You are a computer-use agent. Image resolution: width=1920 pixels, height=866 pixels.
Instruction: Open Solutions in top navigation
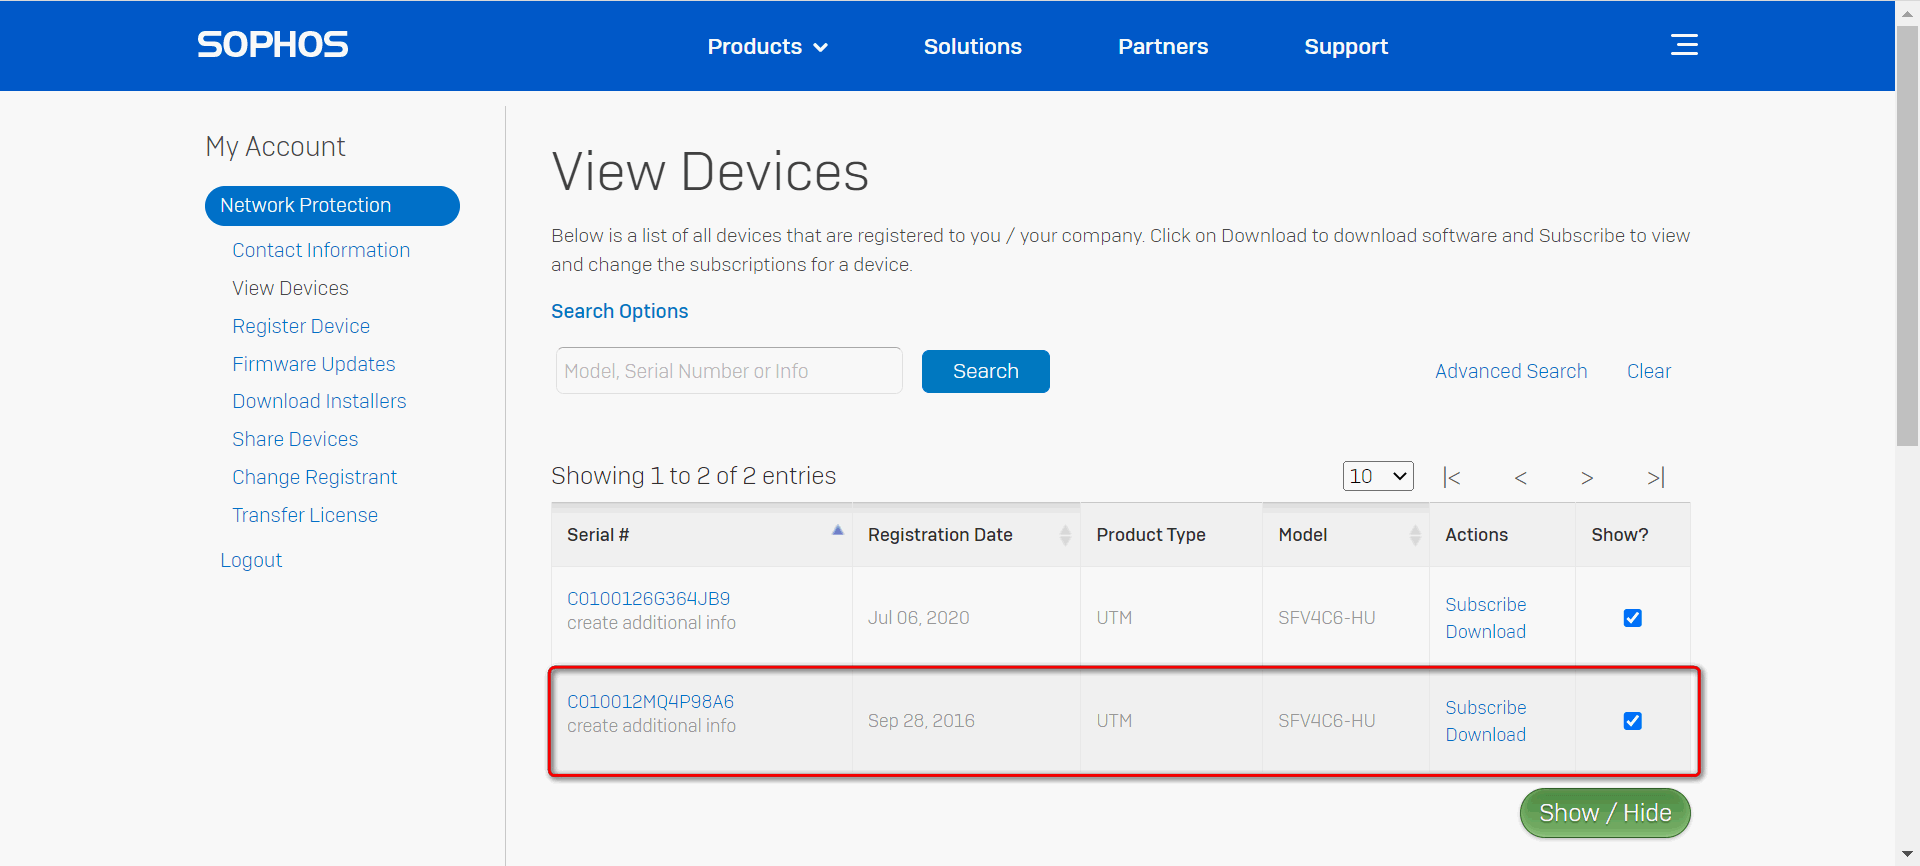(x=972, y=46)
